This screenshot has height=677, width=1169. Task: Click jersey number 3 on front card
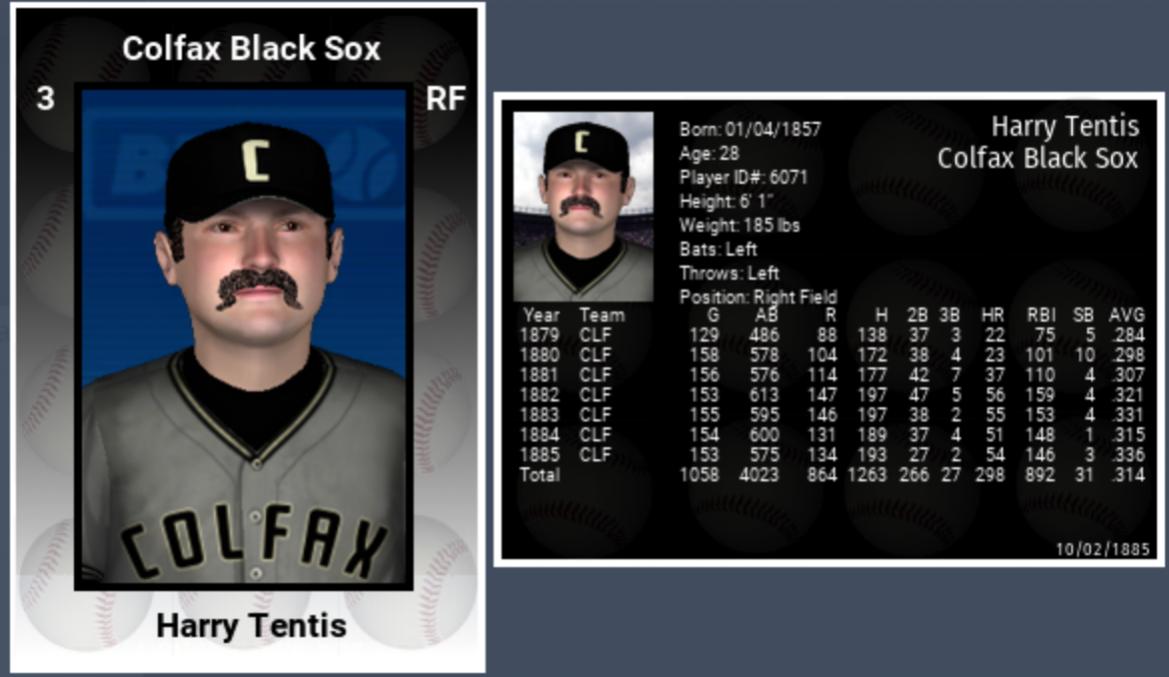coord(45,98)
